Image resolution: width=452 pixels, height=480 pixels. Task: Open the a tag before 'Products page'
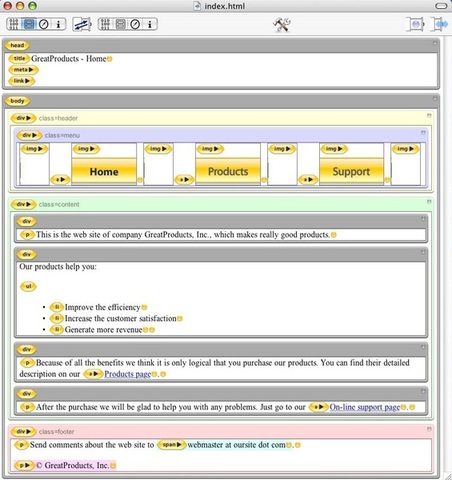click(x=93, y=374)
